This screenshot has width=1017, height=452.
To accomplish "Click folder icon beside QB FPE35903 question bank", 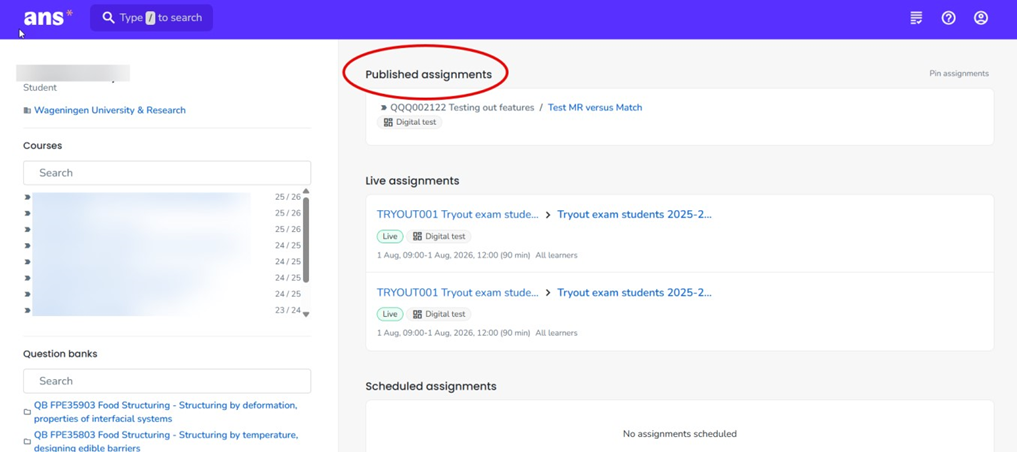I will click(27, 412).
